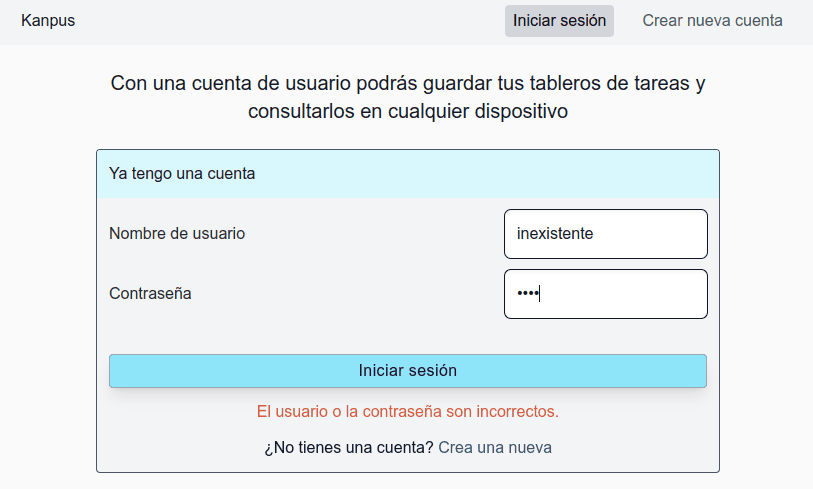Click the highlighted login item in the navbar
Screen dimensions: 813x489
(x=559, y=20)
